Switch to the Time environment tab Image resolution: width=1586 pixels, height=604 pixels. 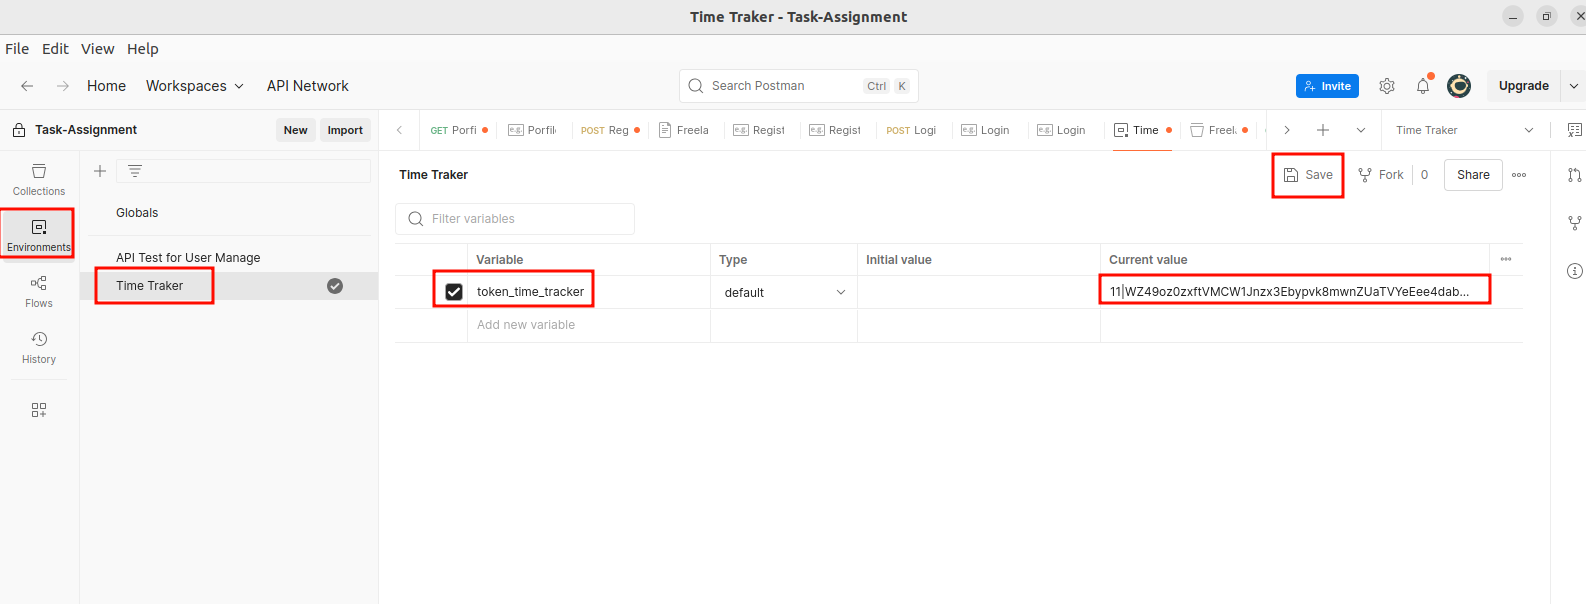point(1142,130)
